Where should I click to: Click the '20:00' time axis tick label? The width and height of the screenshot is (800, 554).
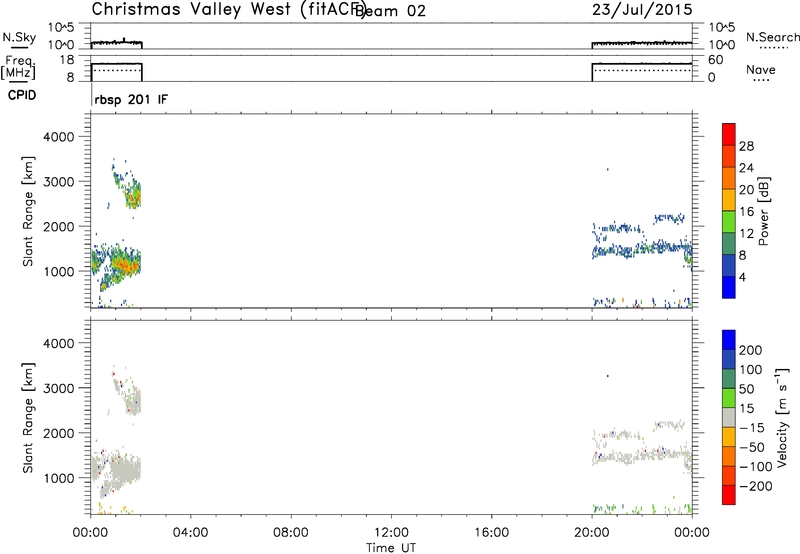pyautogui.click(x=592, y=533)
